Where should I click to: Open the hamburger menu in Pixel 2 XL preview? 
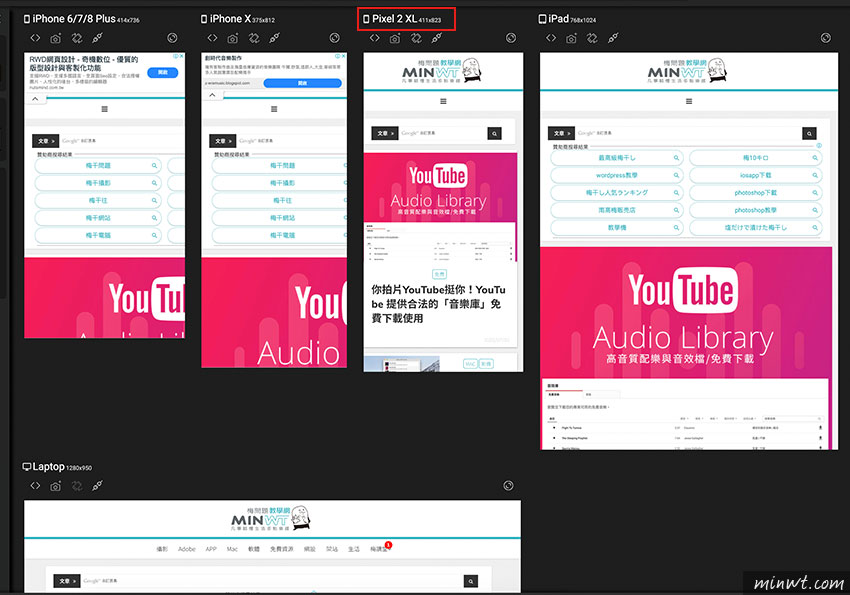443,101
